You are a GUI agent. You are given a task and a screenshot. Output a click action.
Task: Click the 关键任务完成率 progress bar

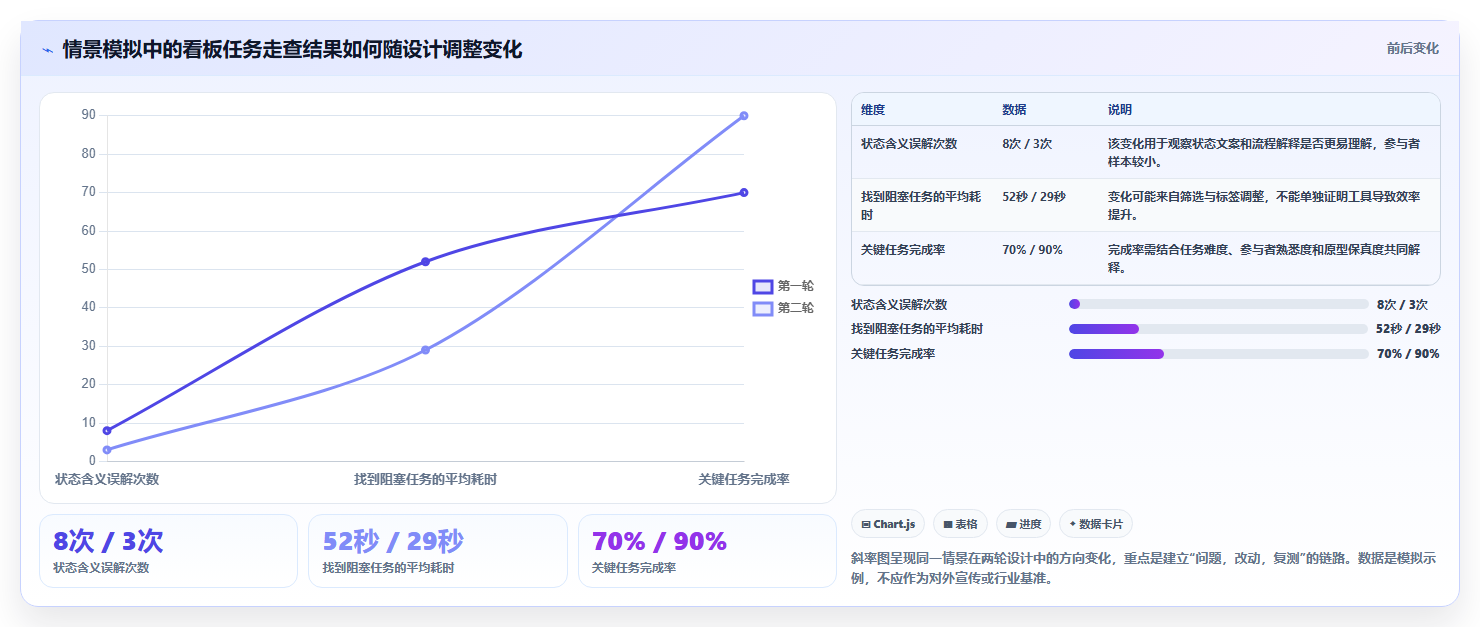point(1218,354)
